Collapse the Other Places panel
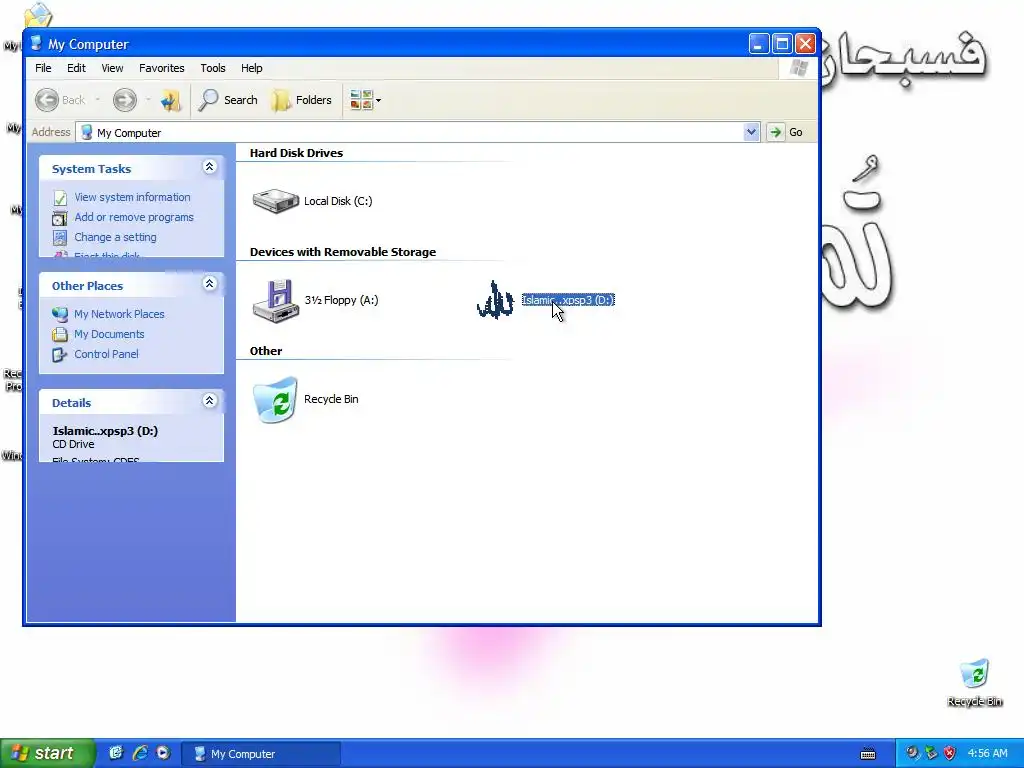 click(x=210, y=284)
